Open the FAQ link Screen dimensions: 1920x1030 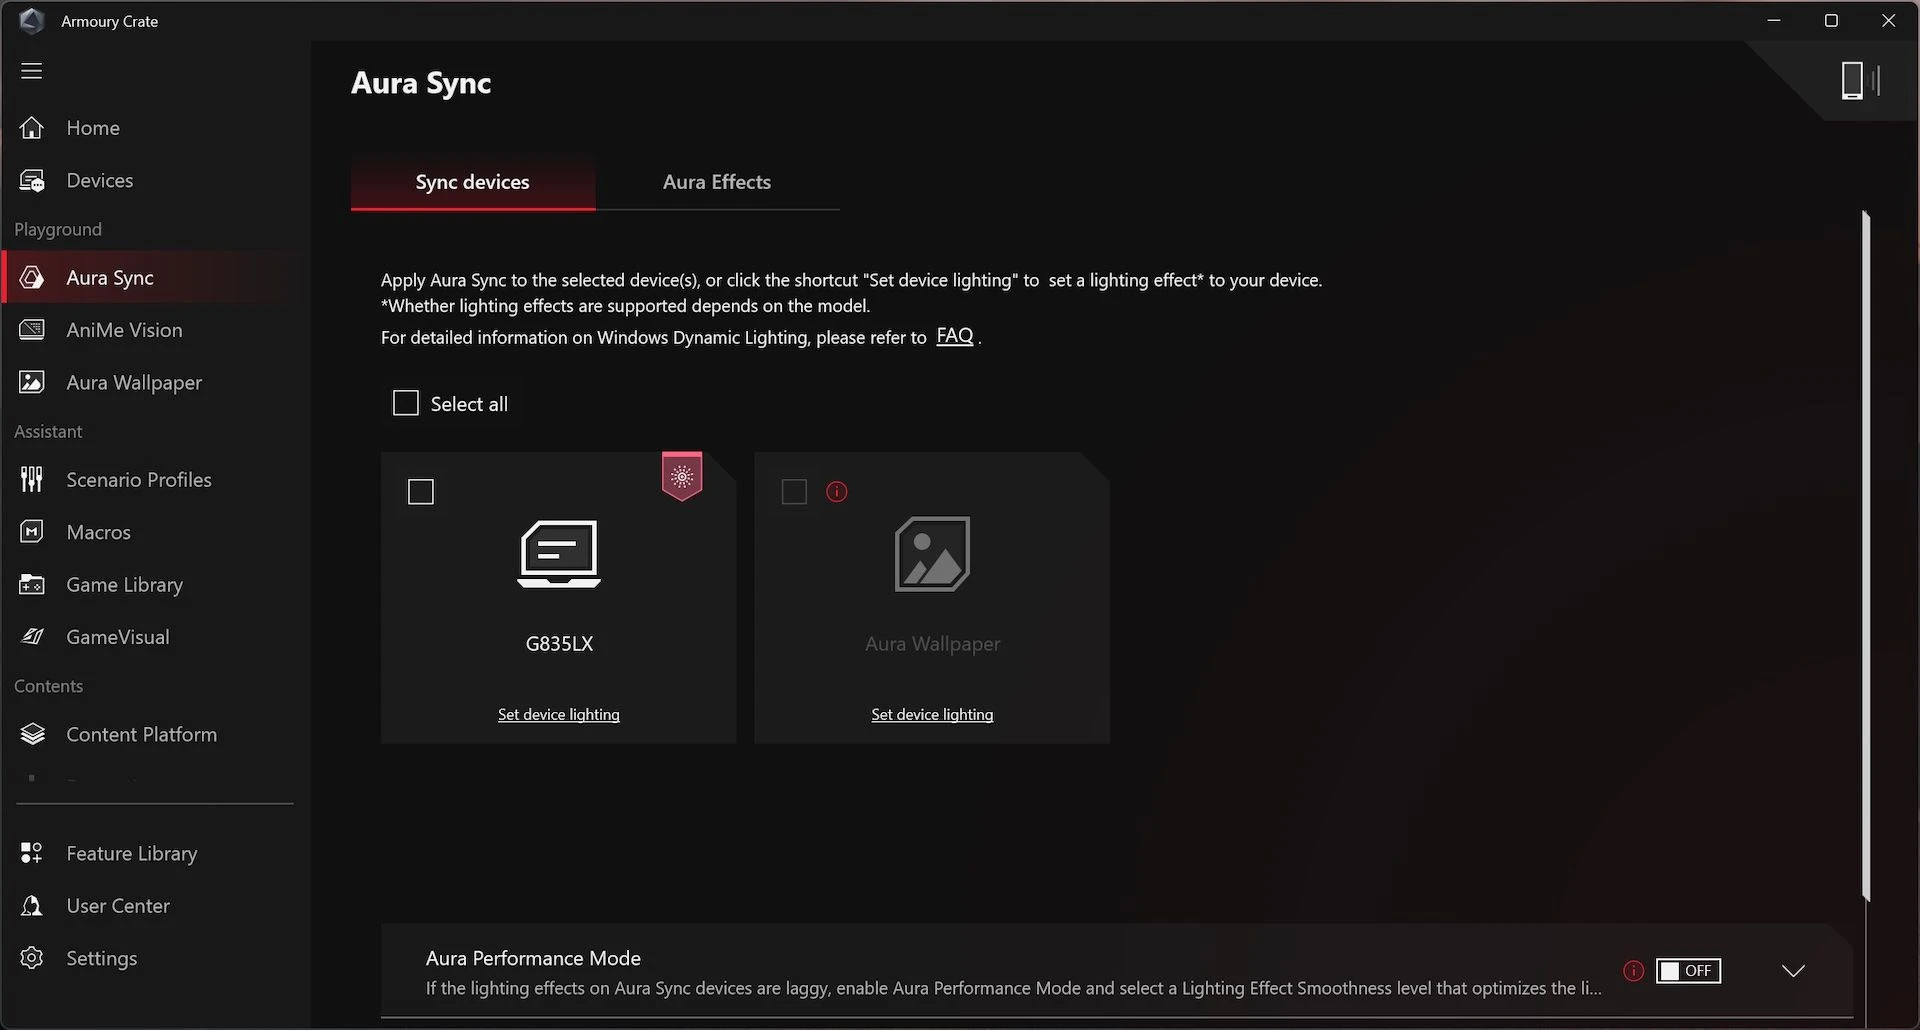[955, 336]
